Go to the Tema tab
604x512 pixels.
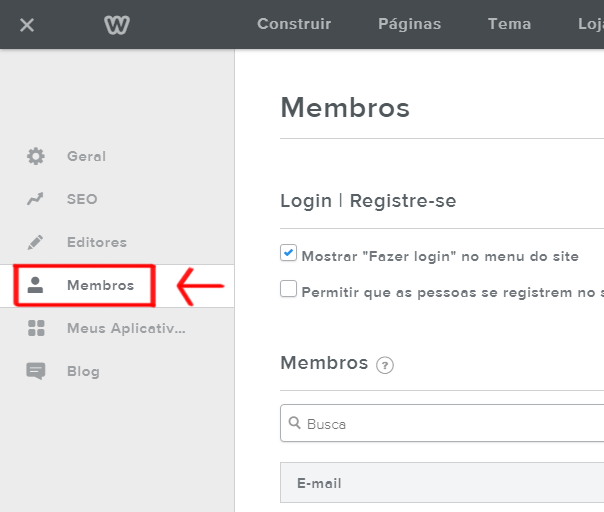coord(509,24)
